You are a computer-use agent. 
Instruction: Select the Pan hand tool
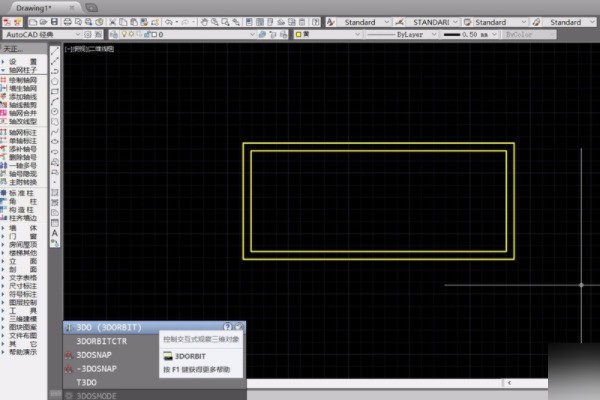(204, 22)
